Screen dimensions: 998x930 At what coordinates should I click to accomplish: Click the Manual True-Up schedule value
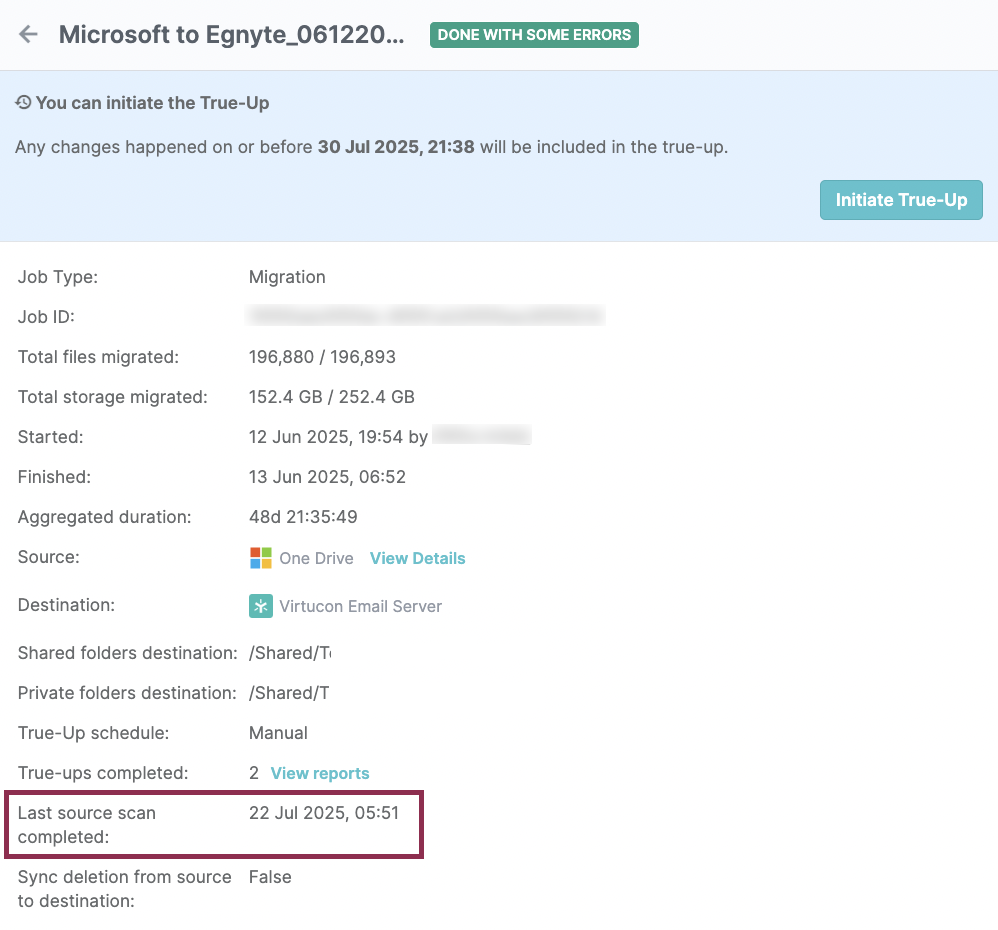click(278, 733)
